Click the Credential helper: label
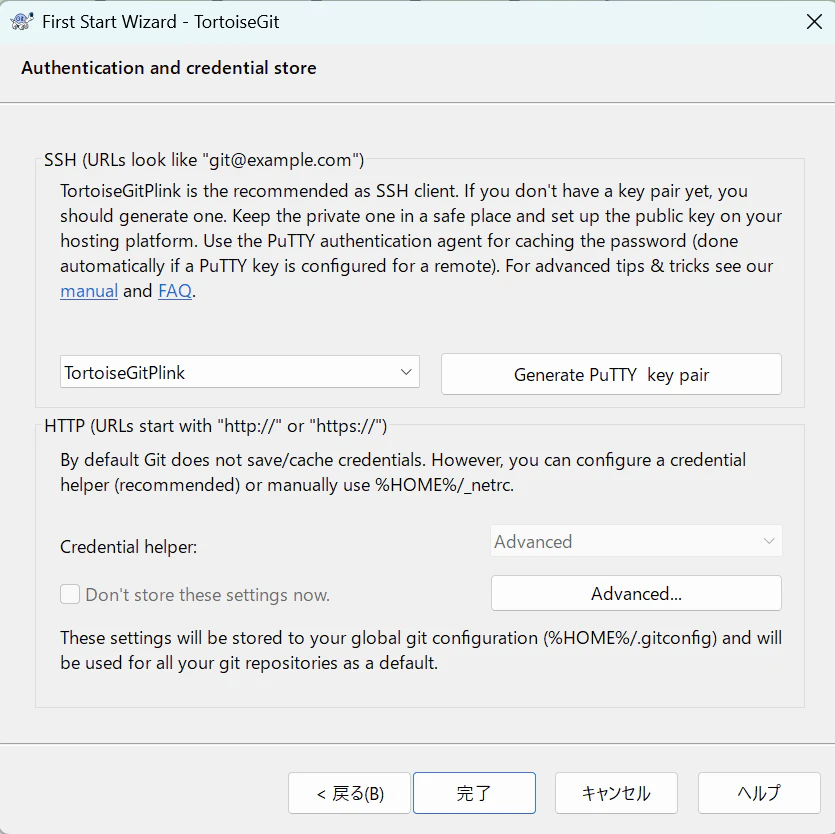This screenshot has height=834, width=835. pos(128,547)
